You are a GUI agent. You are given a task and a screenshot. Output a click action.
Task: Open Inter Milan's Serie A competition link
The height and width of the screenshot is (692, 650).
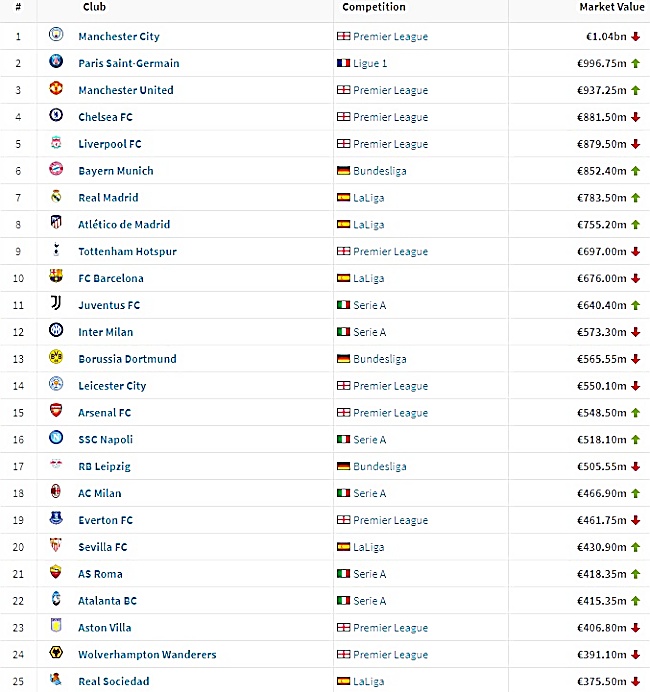click(x=370, y=332)
